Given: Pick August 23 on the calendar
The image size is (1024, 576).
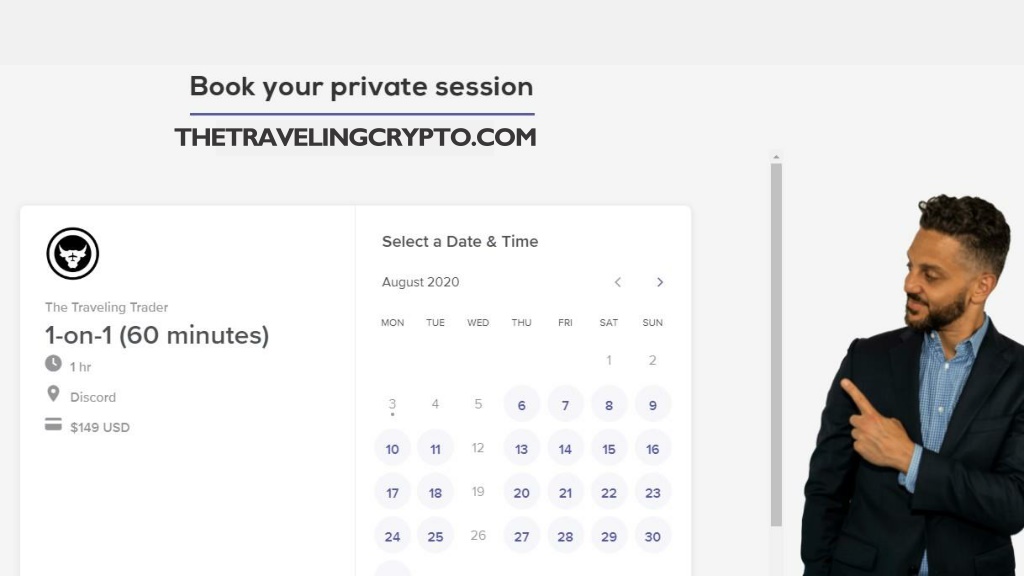Looking at the screenshot, I should [652, 492].
